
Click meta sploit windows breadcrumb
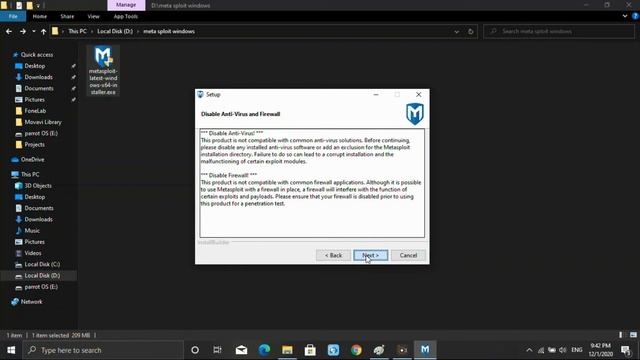click(x=169, y=31)
